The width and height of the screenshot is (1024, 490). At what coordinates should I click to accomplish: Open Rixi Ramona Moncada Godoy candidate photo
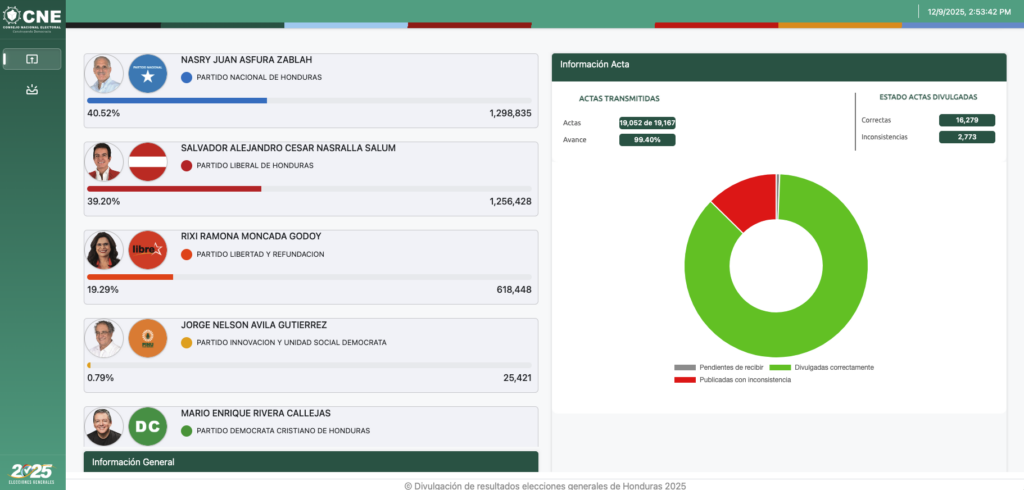pos(104,250)
